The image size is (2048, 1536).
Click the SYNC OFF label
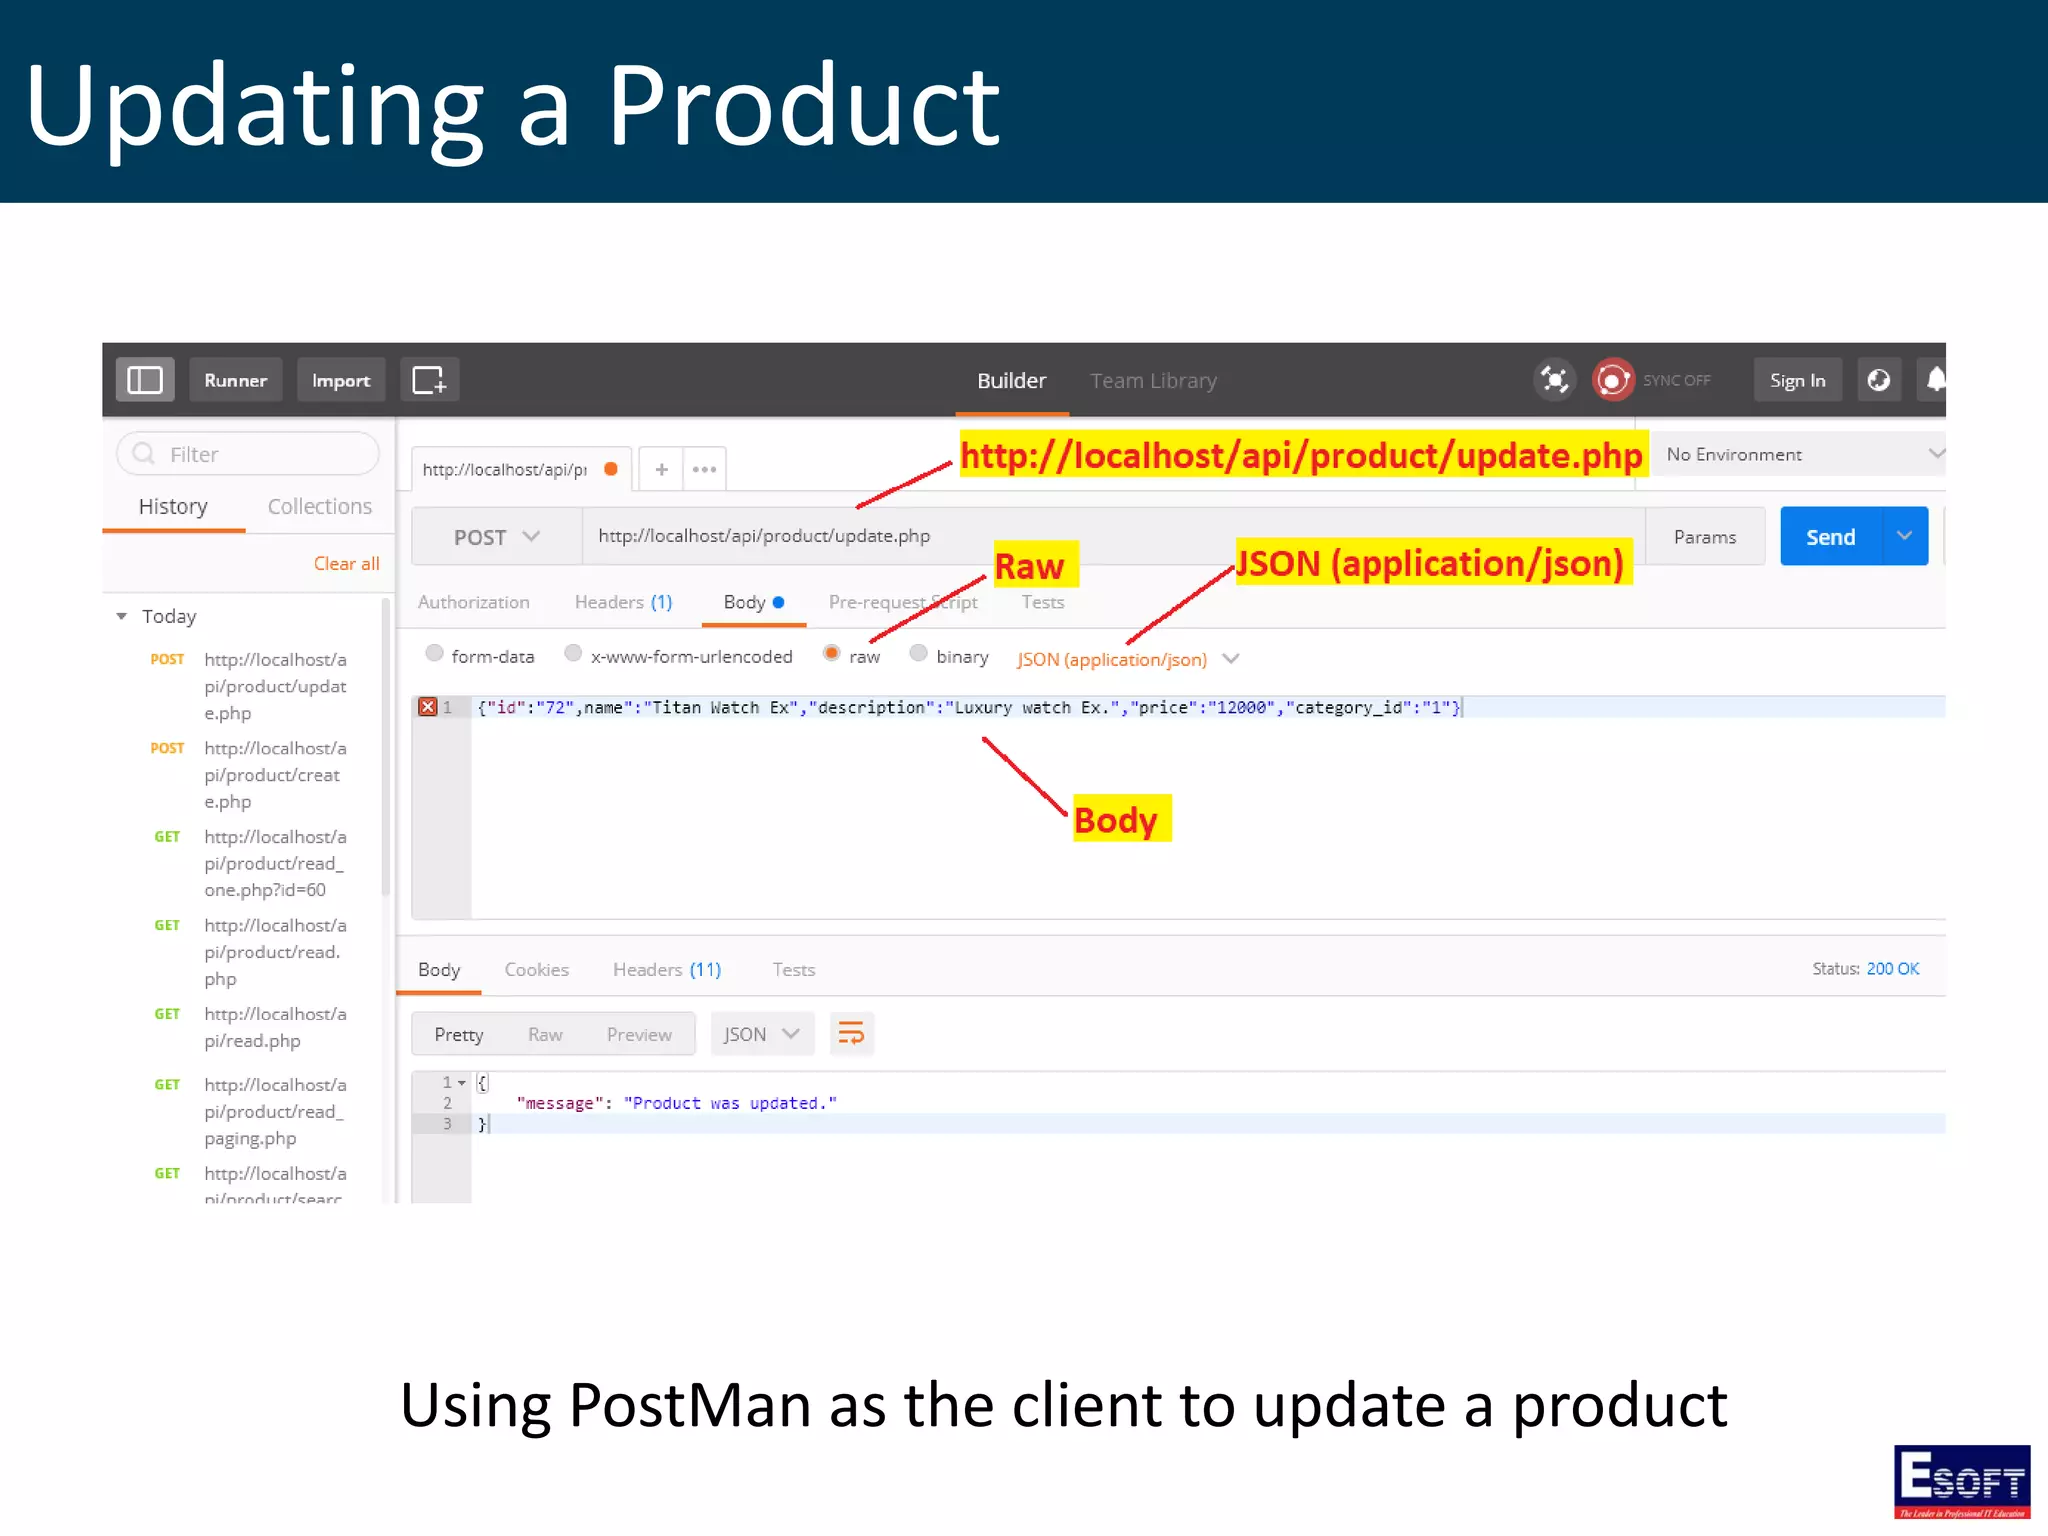tap(1676, 380)
